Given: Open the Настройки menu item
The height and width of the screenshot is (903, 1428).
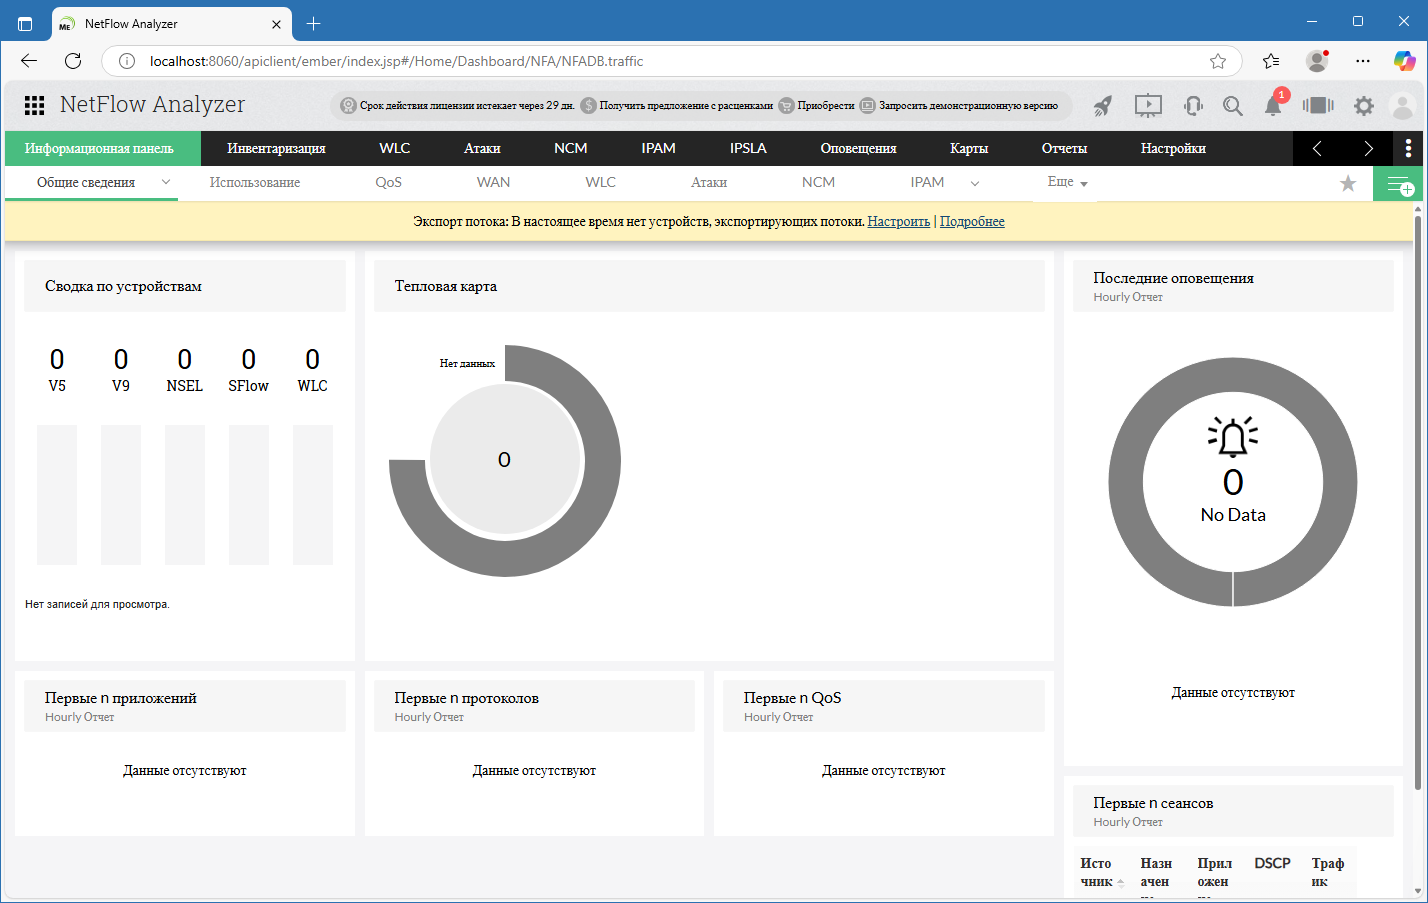Looking at the screenshot, I should click(1173, 148).
